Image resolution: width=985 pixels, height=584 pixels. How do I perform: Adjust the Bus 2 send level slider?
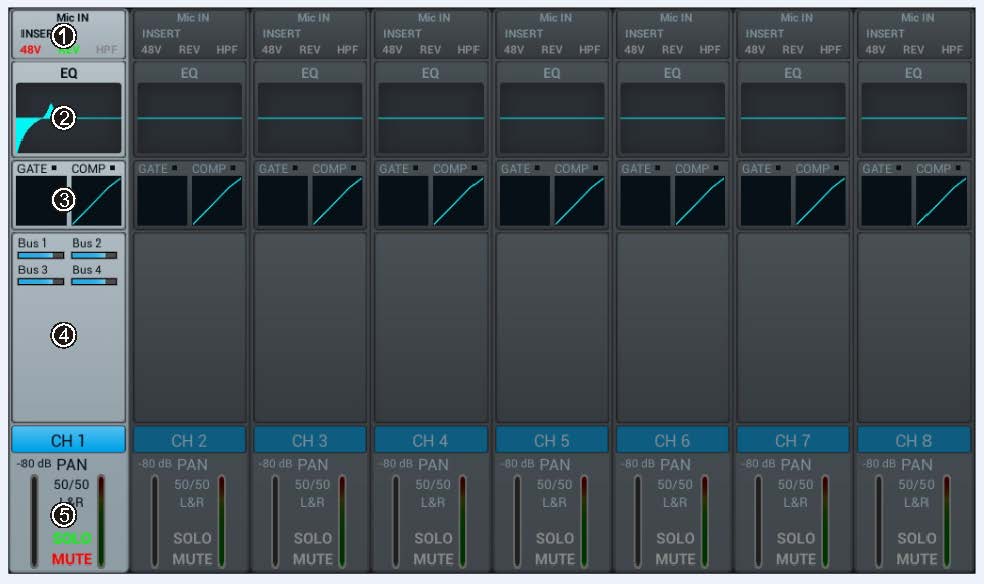(94, 256)
